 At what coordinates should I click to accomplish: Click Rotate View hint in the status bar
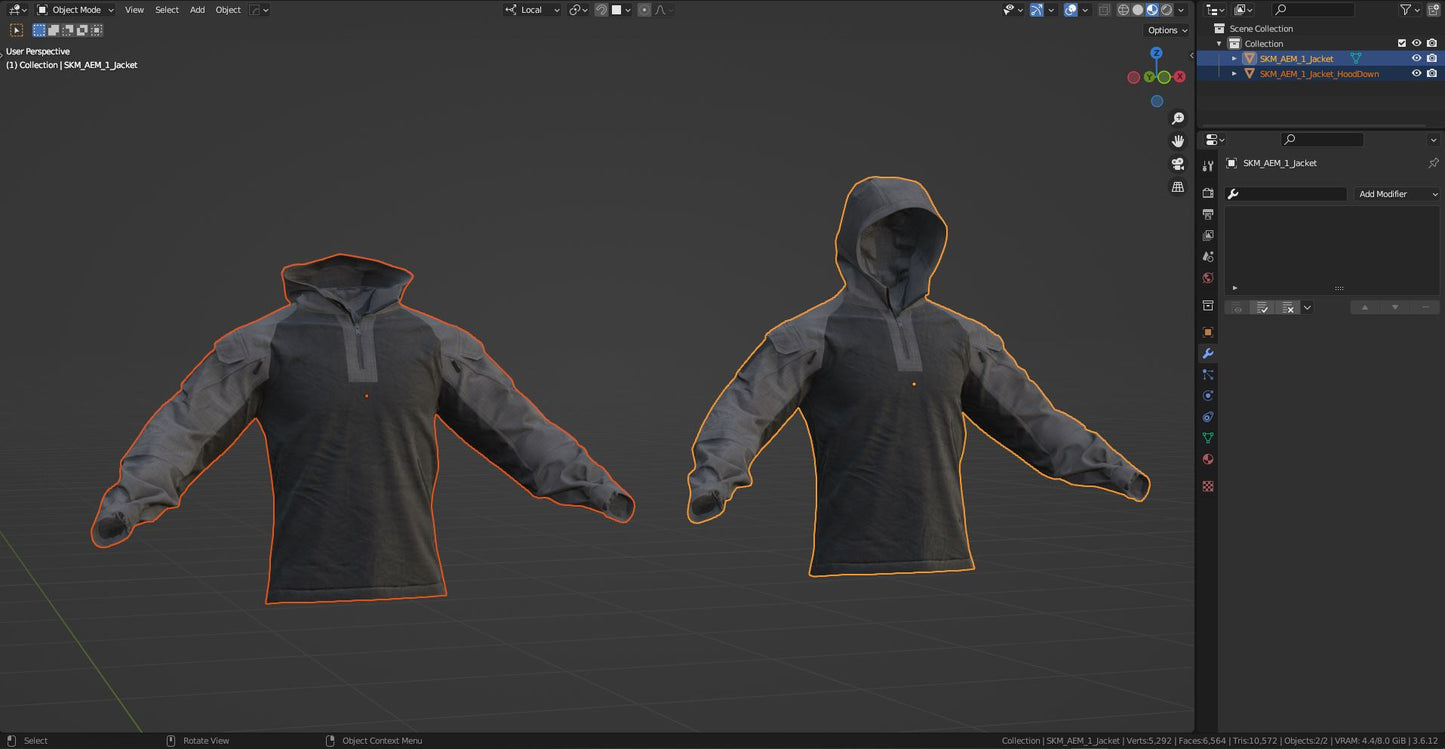point(205,741)
